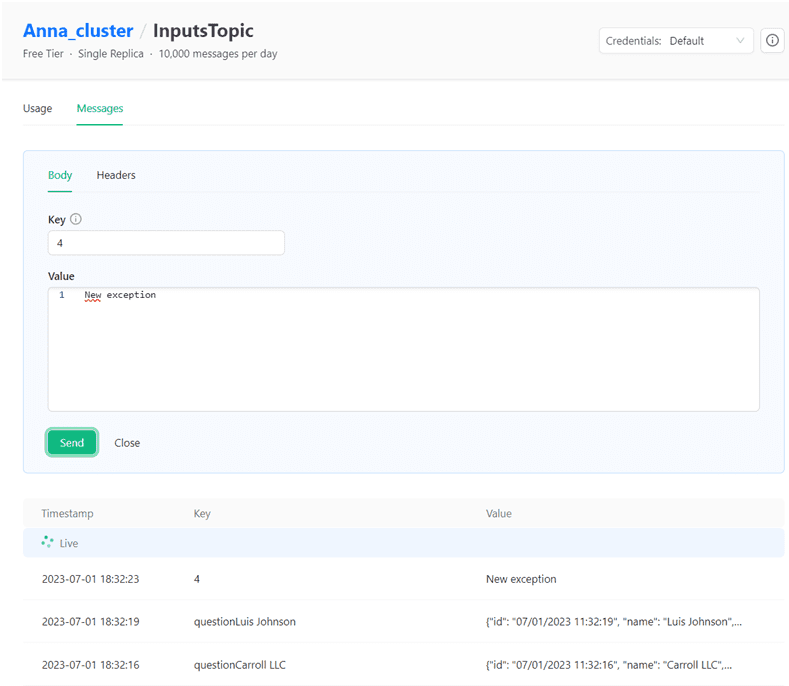This screenshot has width=789, height=686.
Task: Click the Key column header in table
Action: pos(202,513)
